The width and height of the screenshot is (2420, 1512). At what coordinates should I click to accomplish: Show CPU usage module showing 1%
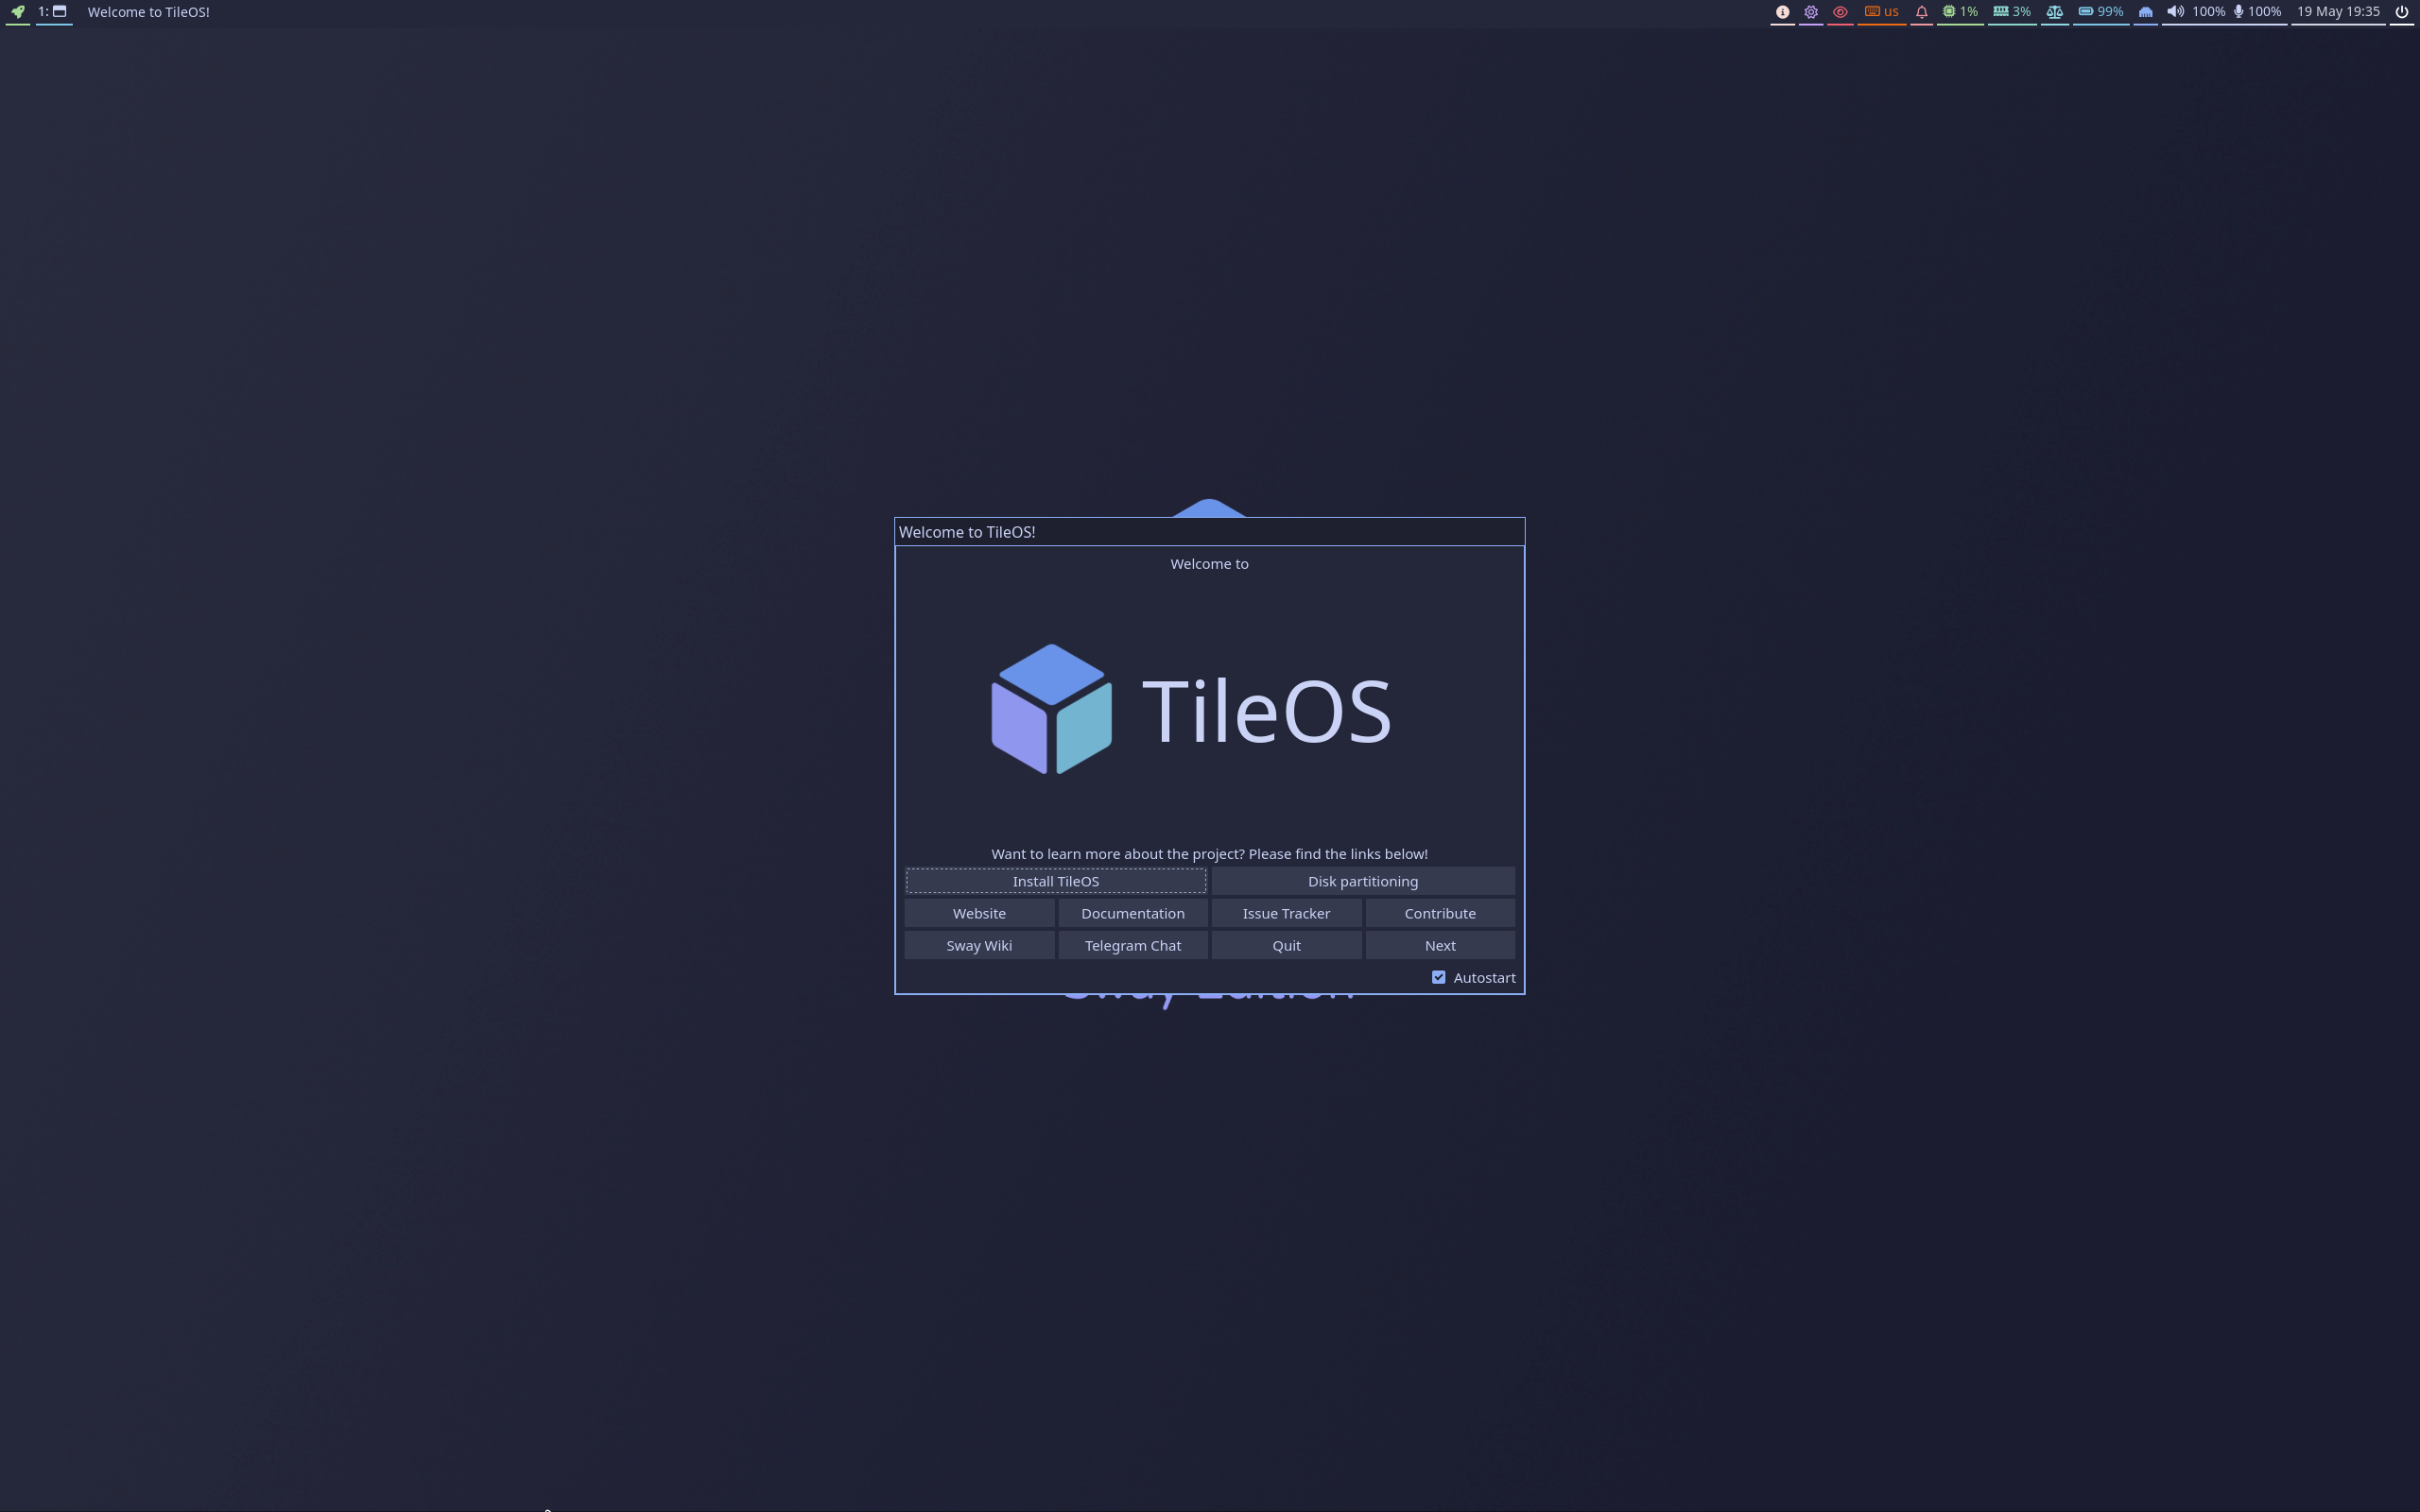click(x=1960, y=12)
